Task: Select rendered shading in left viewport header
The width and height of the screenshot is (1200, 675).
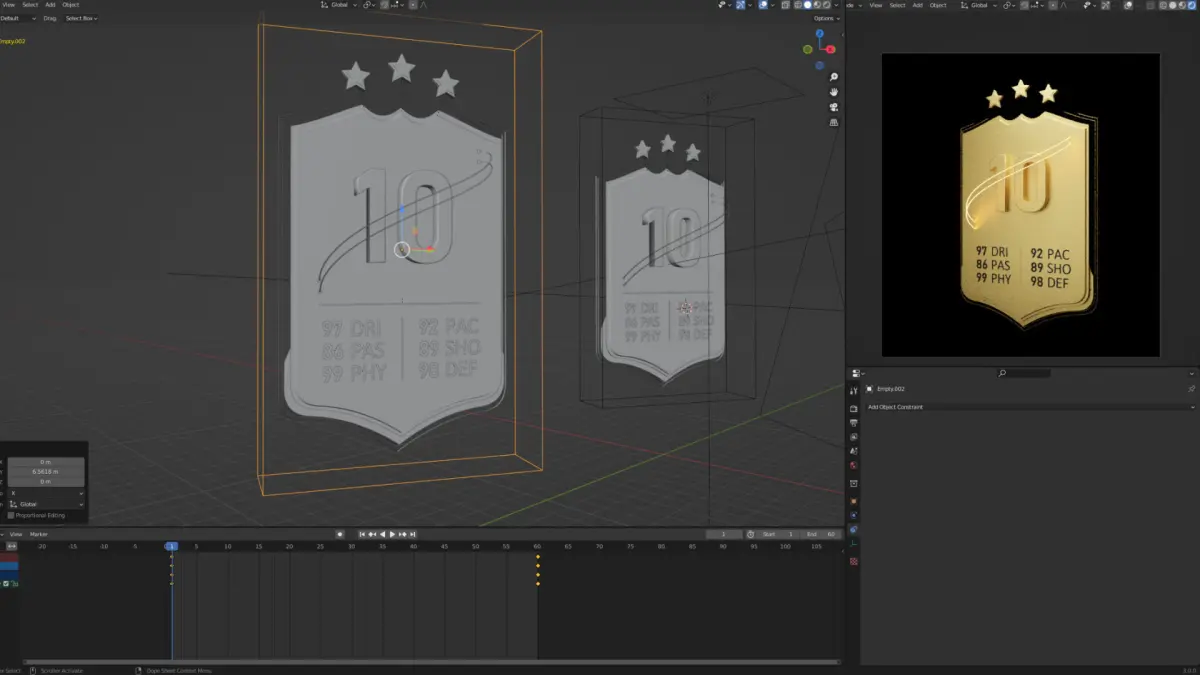Action: tap(826, 5)
